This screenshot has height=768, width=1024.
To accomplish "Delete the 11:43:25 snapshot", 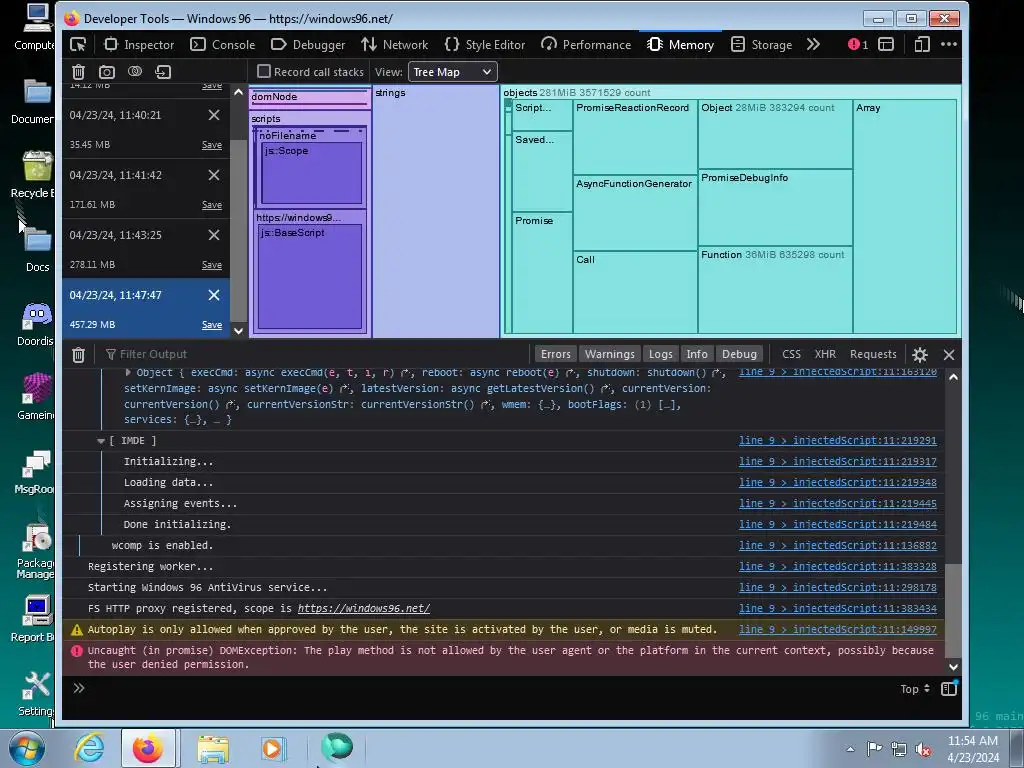I will pyautogui.click(x=214, y=235).
